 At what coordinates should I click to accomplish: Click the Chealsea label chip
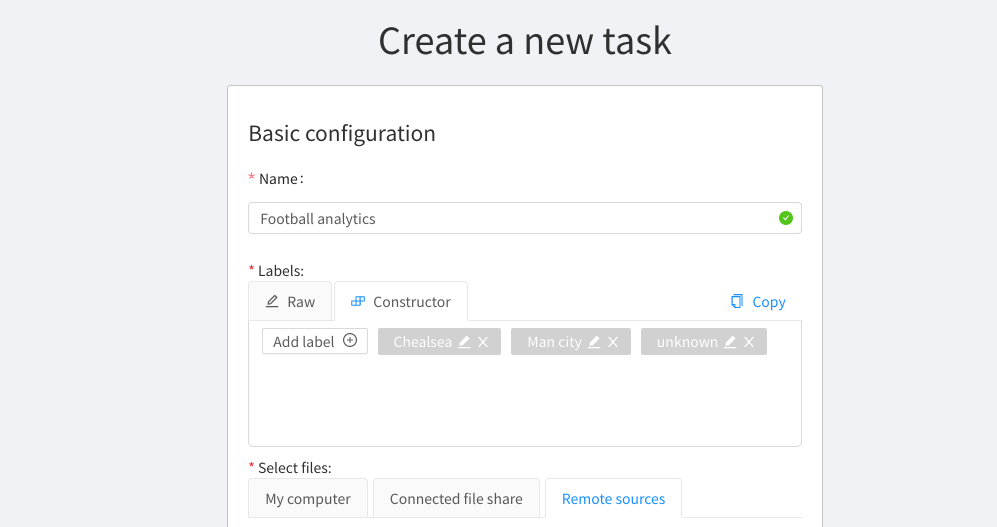(439, 342)
